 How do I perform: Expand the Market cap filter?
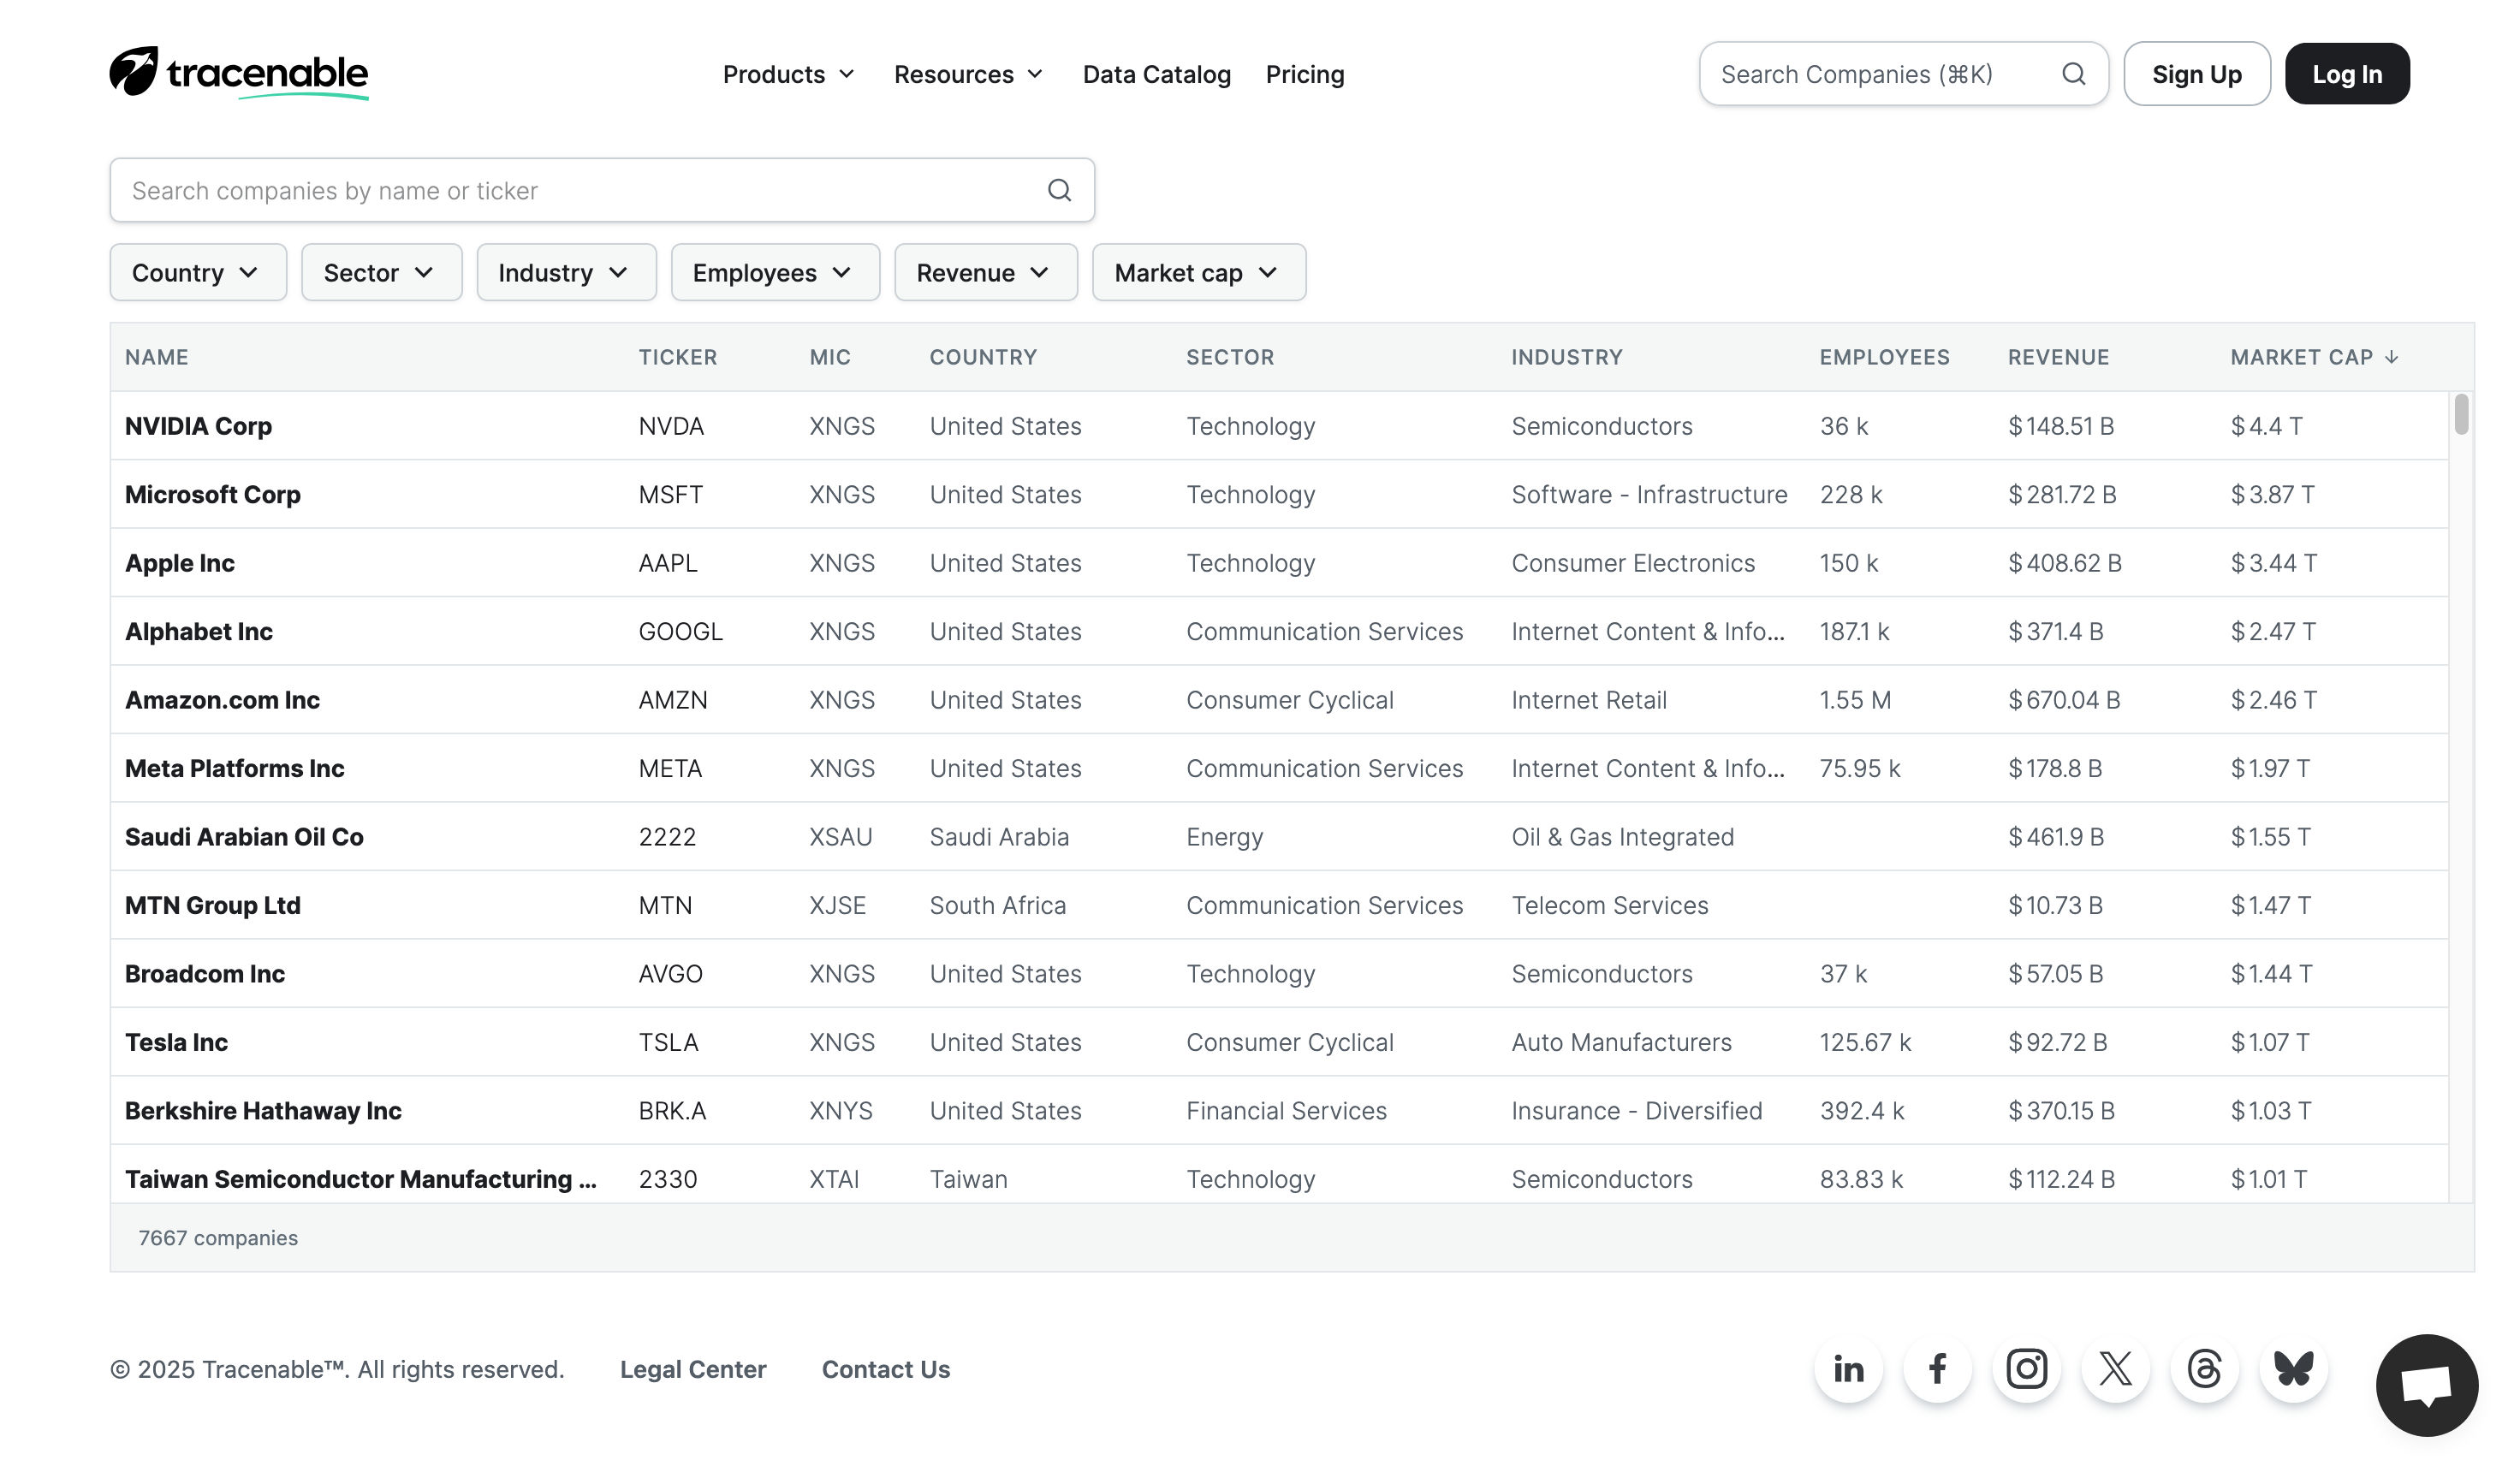(1198, 272)
